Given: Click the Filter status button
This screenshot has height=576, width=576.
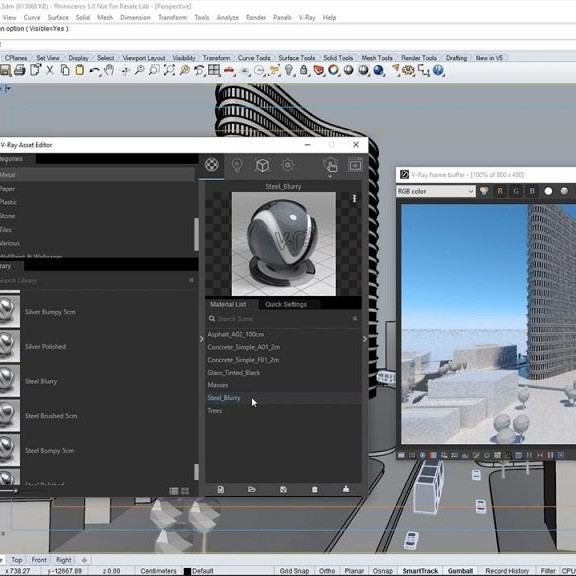Looking at the screenshot, I should [x=548, y=571].
